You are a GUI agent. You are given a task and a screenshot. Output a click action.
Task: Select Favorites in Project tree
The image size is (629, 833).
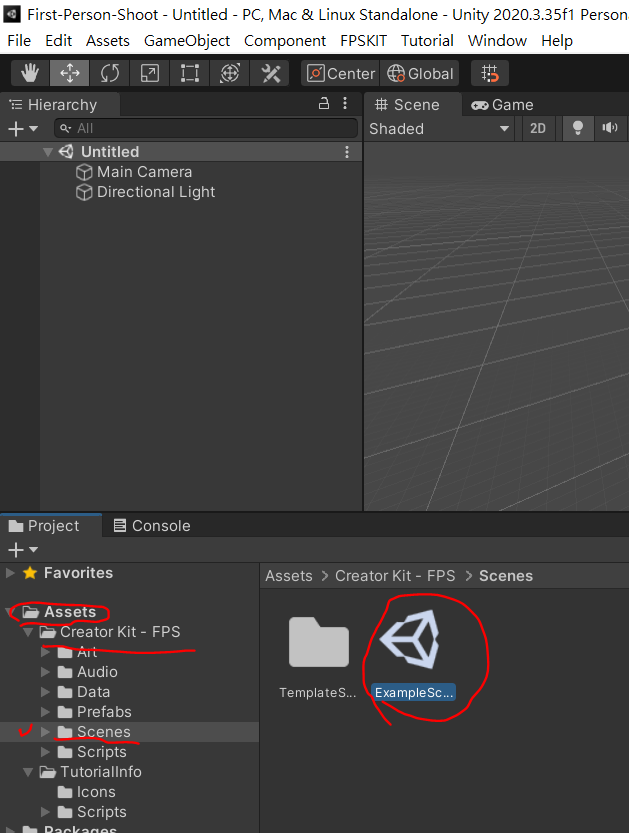(78, 573)
